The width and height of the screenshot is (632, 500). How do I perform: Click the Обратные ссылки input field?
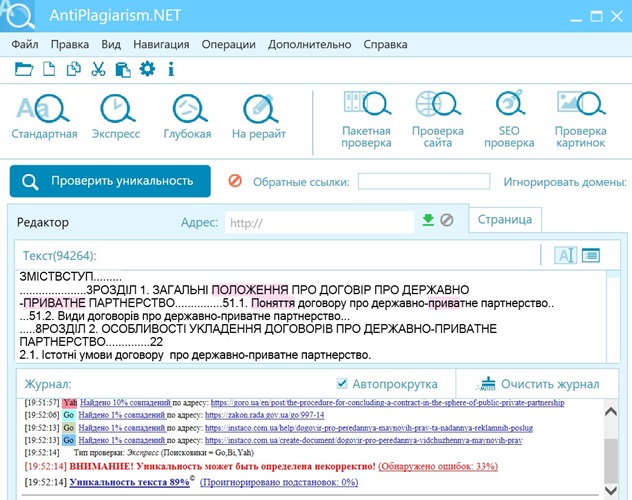coord(424,181)
